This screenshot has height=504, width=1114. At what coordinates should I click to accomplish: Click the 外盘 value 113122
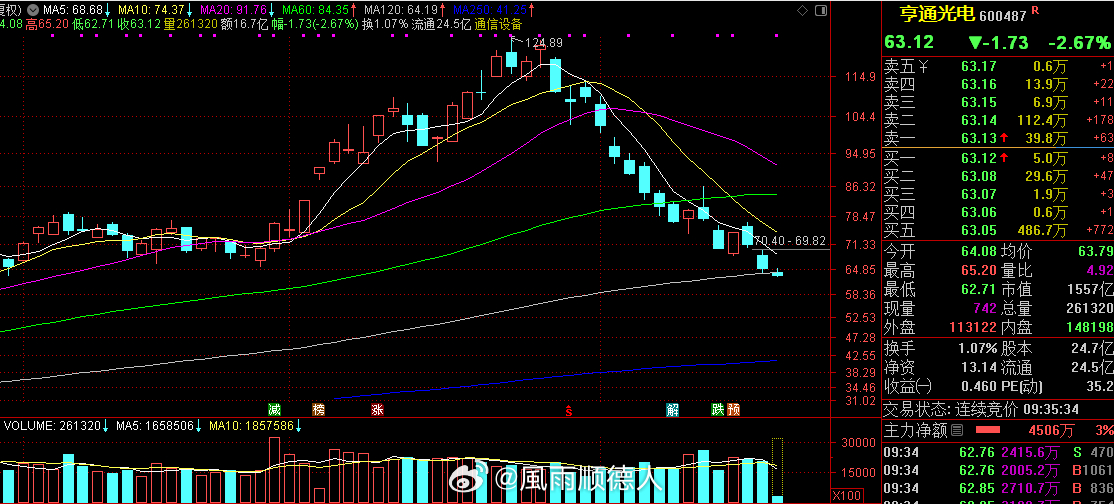coord(973,328)
